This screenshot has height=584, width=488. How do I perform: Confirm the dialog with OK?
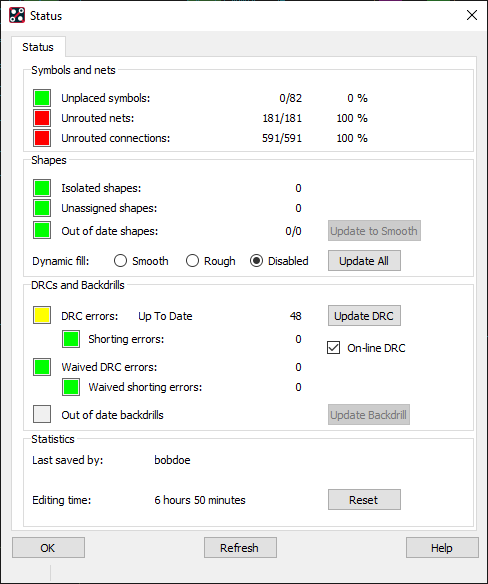pos(48,548)
